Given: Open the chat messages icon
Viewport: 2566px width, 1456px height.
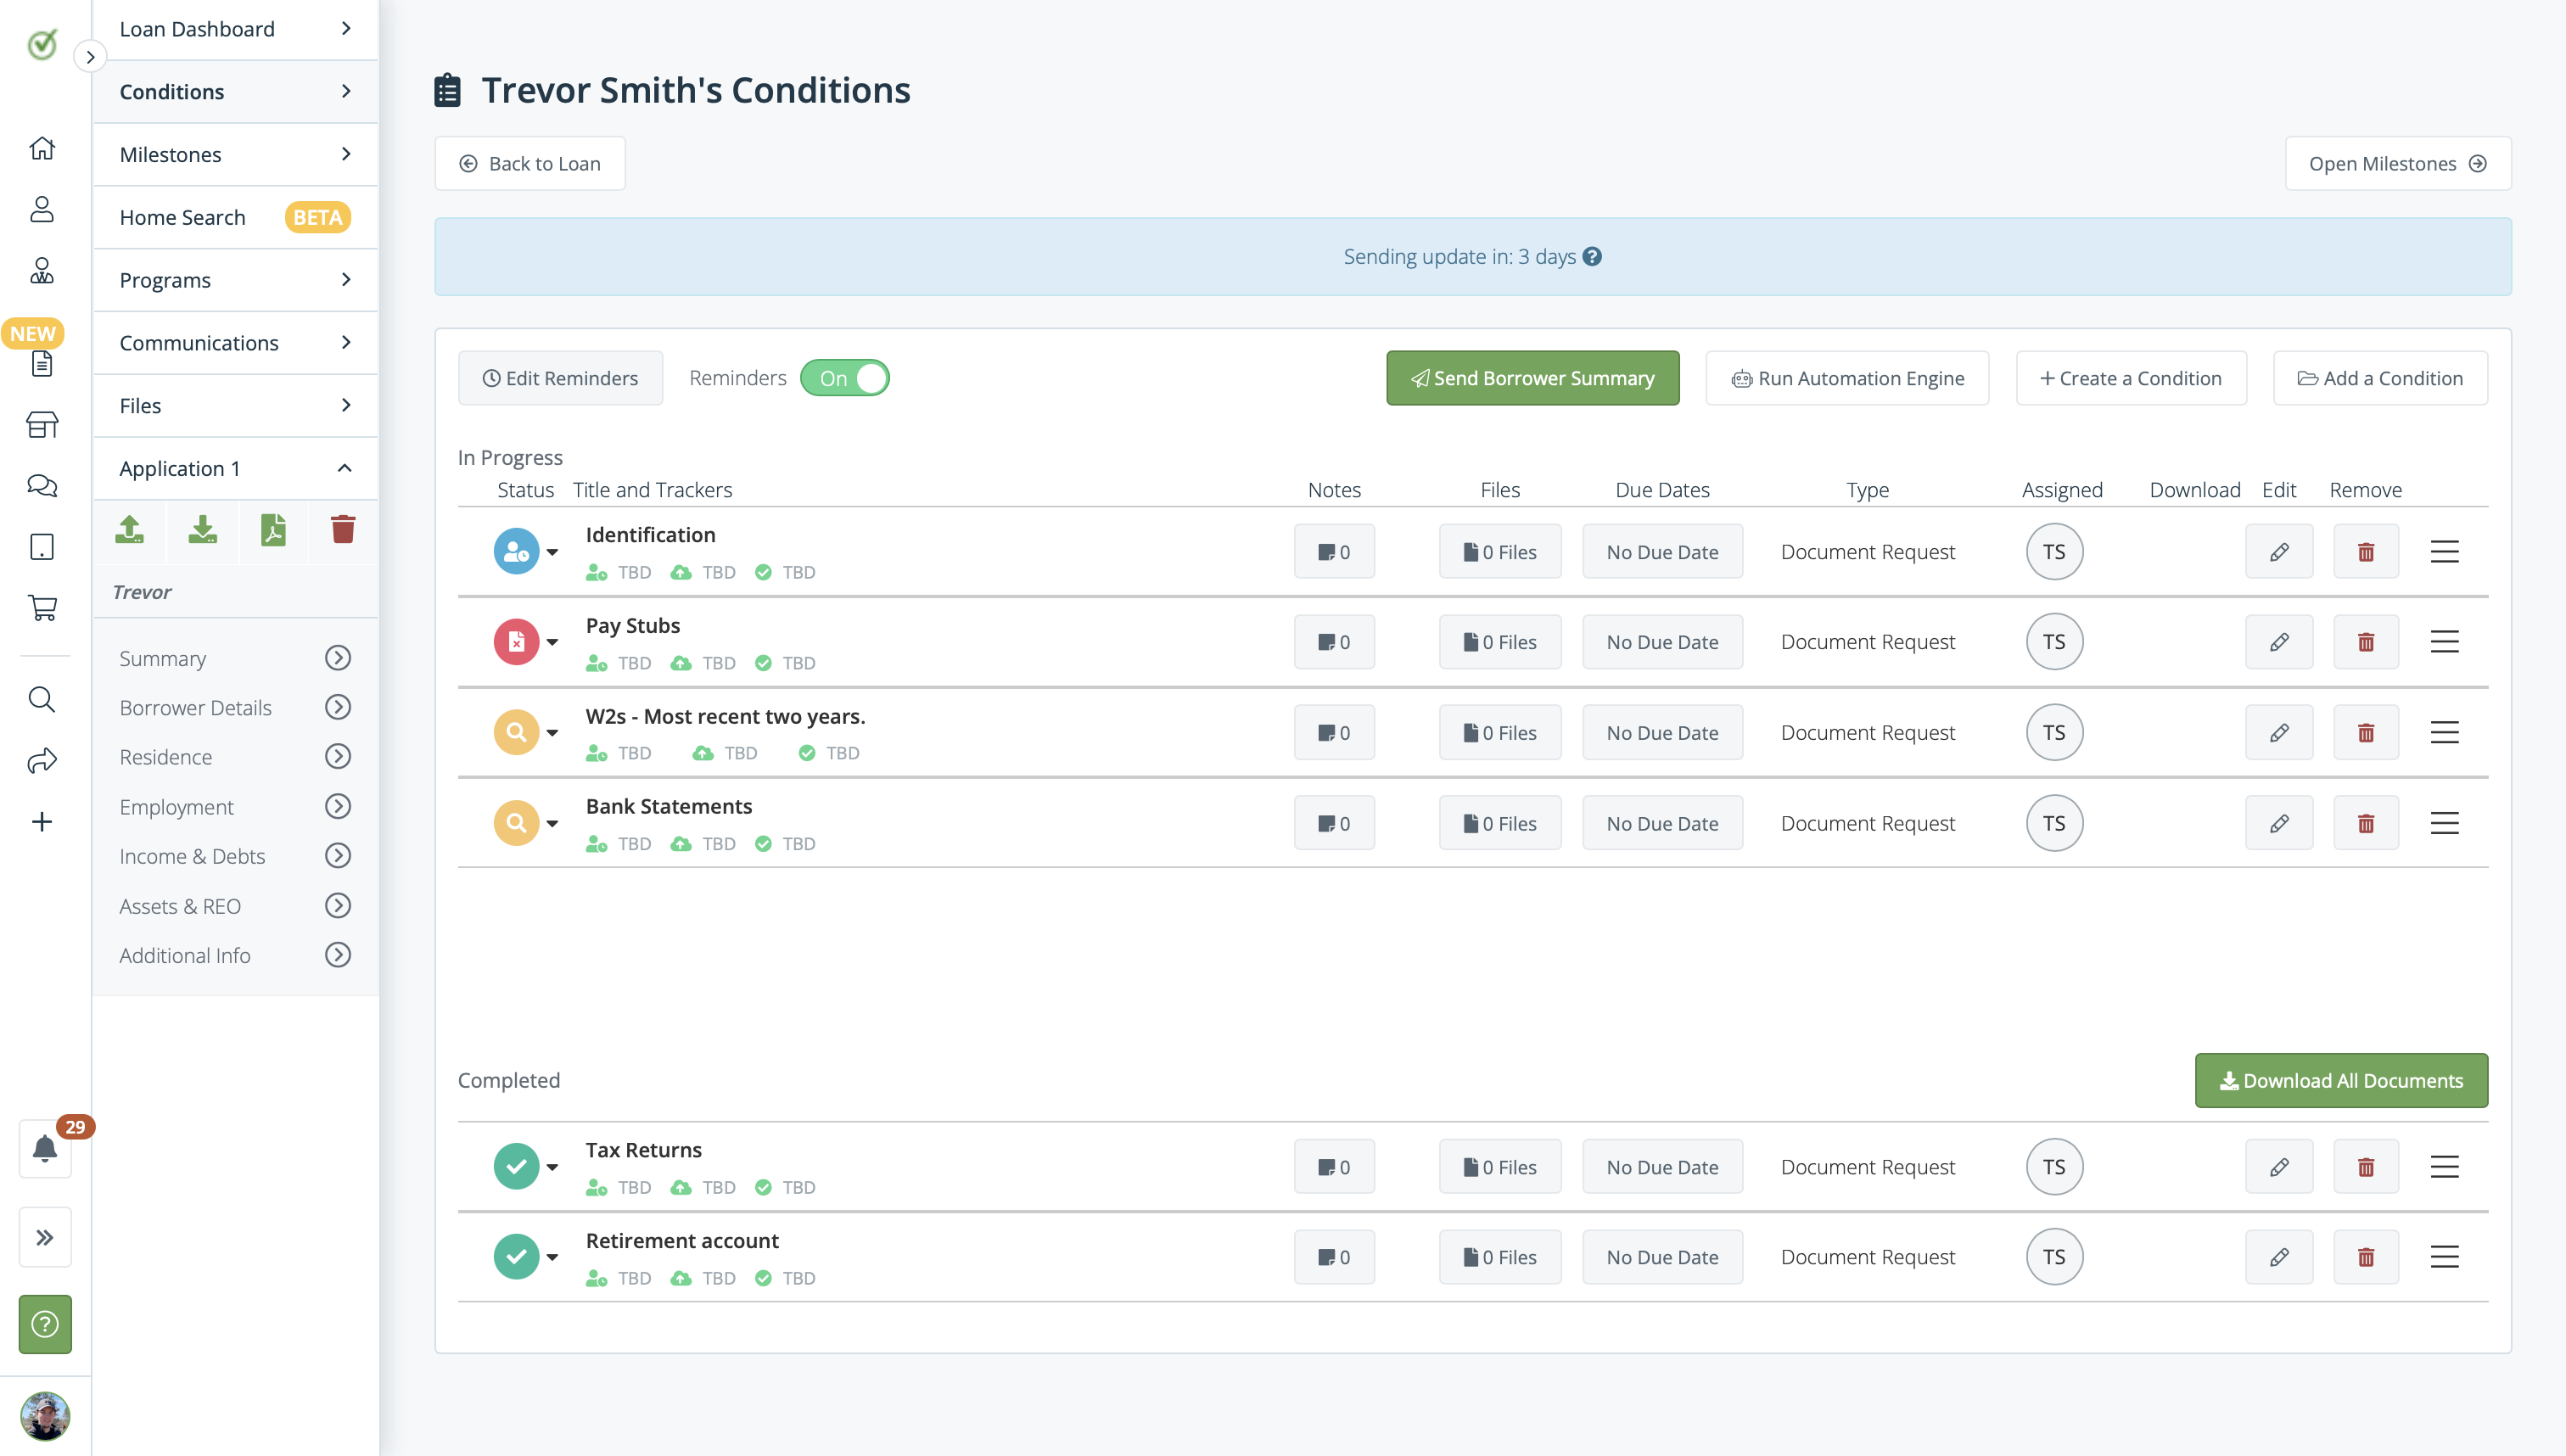Looking at the screenshot, I should 42,486.
